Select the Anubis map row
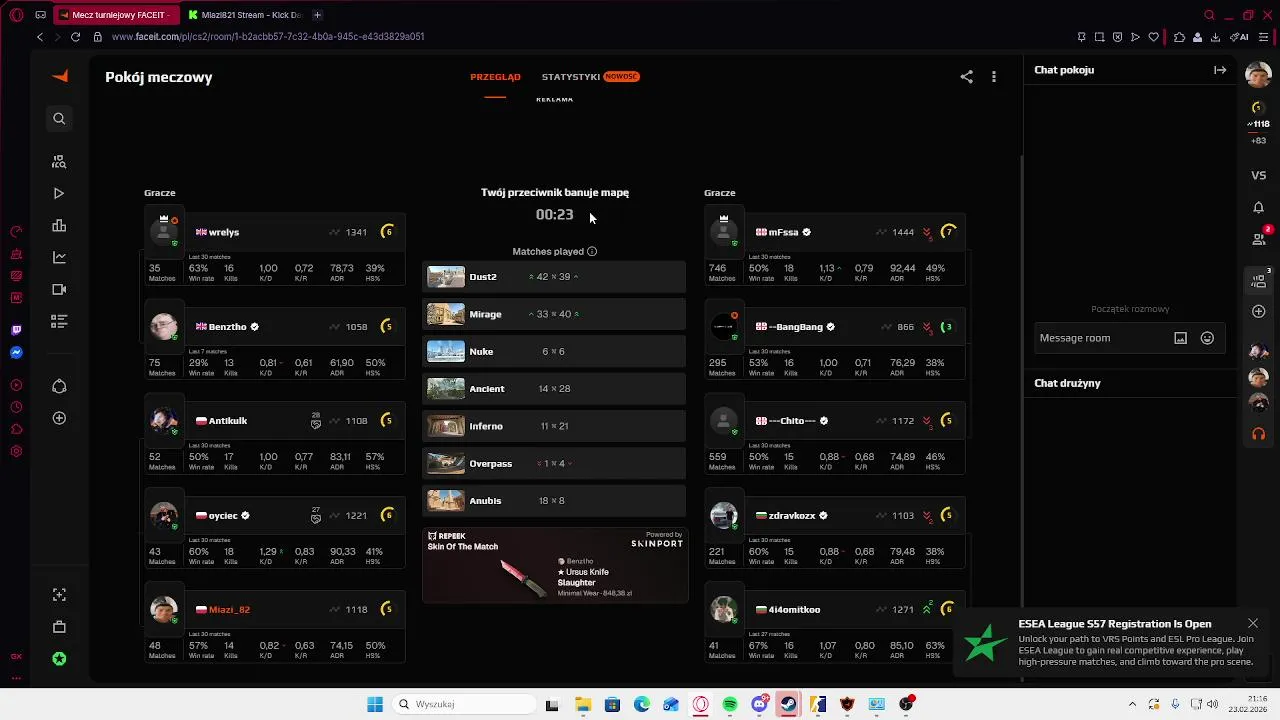Screen dimensions: 1280x720 coord(554,501)
